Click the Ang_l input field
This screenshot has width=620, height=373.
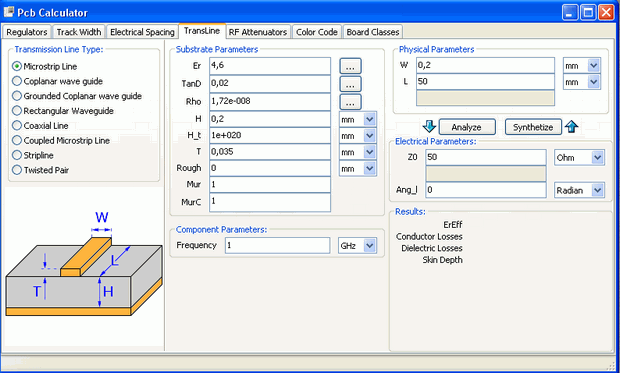[x=486, y=190]
